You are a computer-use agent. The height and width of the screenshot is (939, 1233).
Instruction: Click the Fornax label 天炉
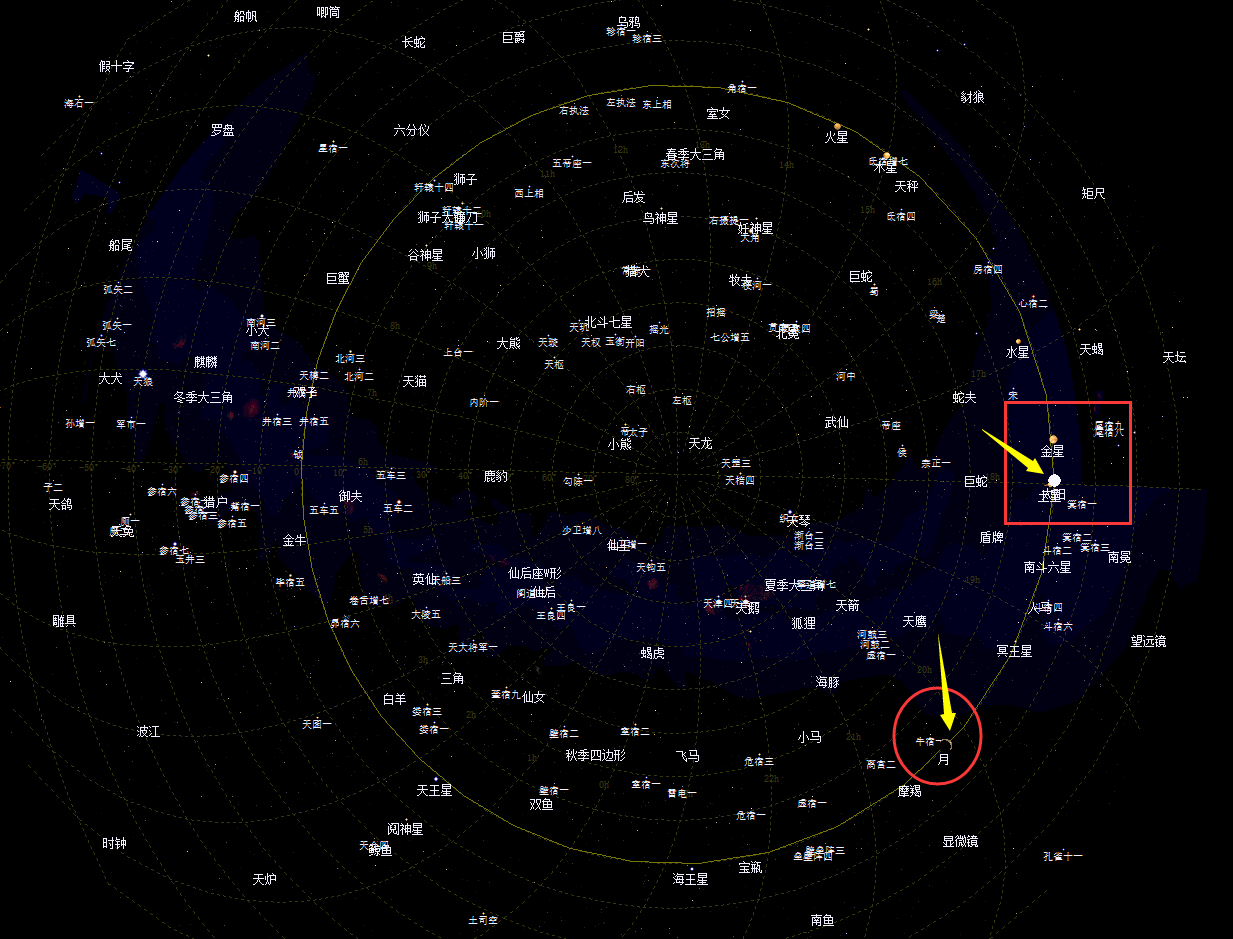pos(264,879)
